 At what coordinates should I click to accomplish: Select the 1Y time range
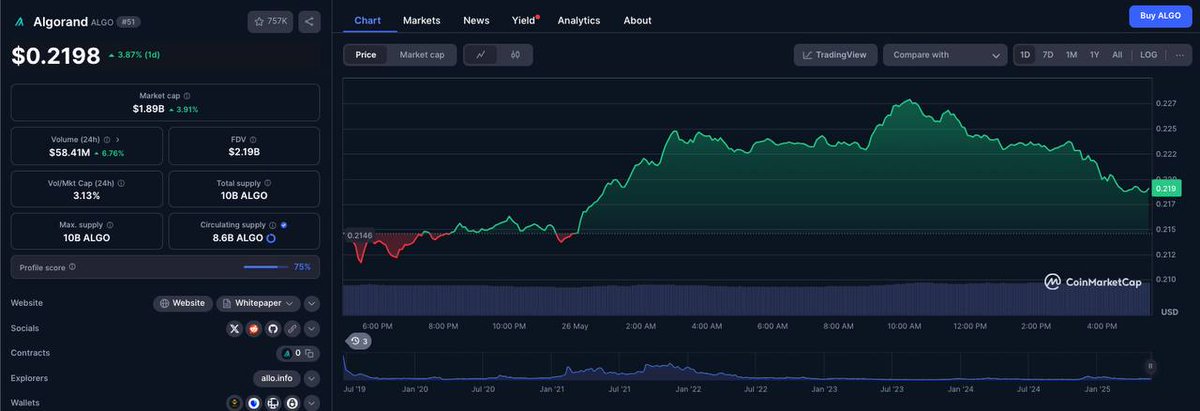[x=1095, y=55]
